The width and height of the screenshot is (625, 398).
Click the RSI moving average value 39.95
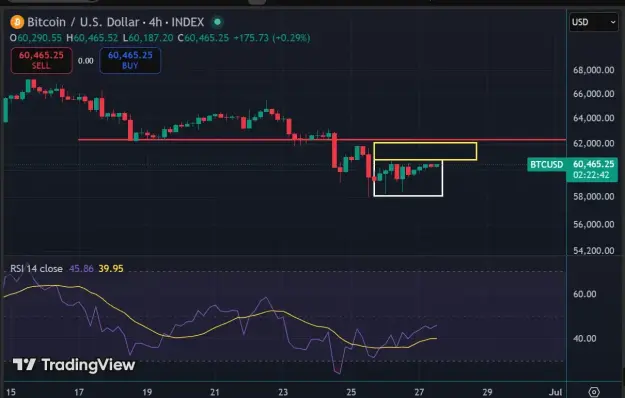tap(111, 269)
